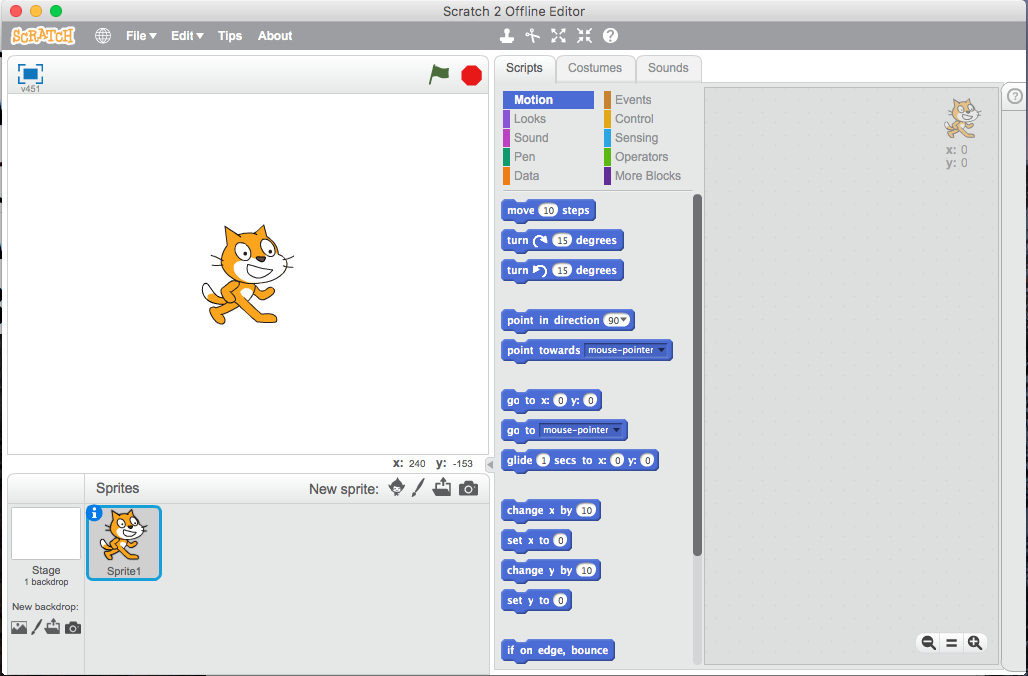The image size is (1028, 676).
Task: Switch stage to full screen mode
Action: [x=30, y=73]
